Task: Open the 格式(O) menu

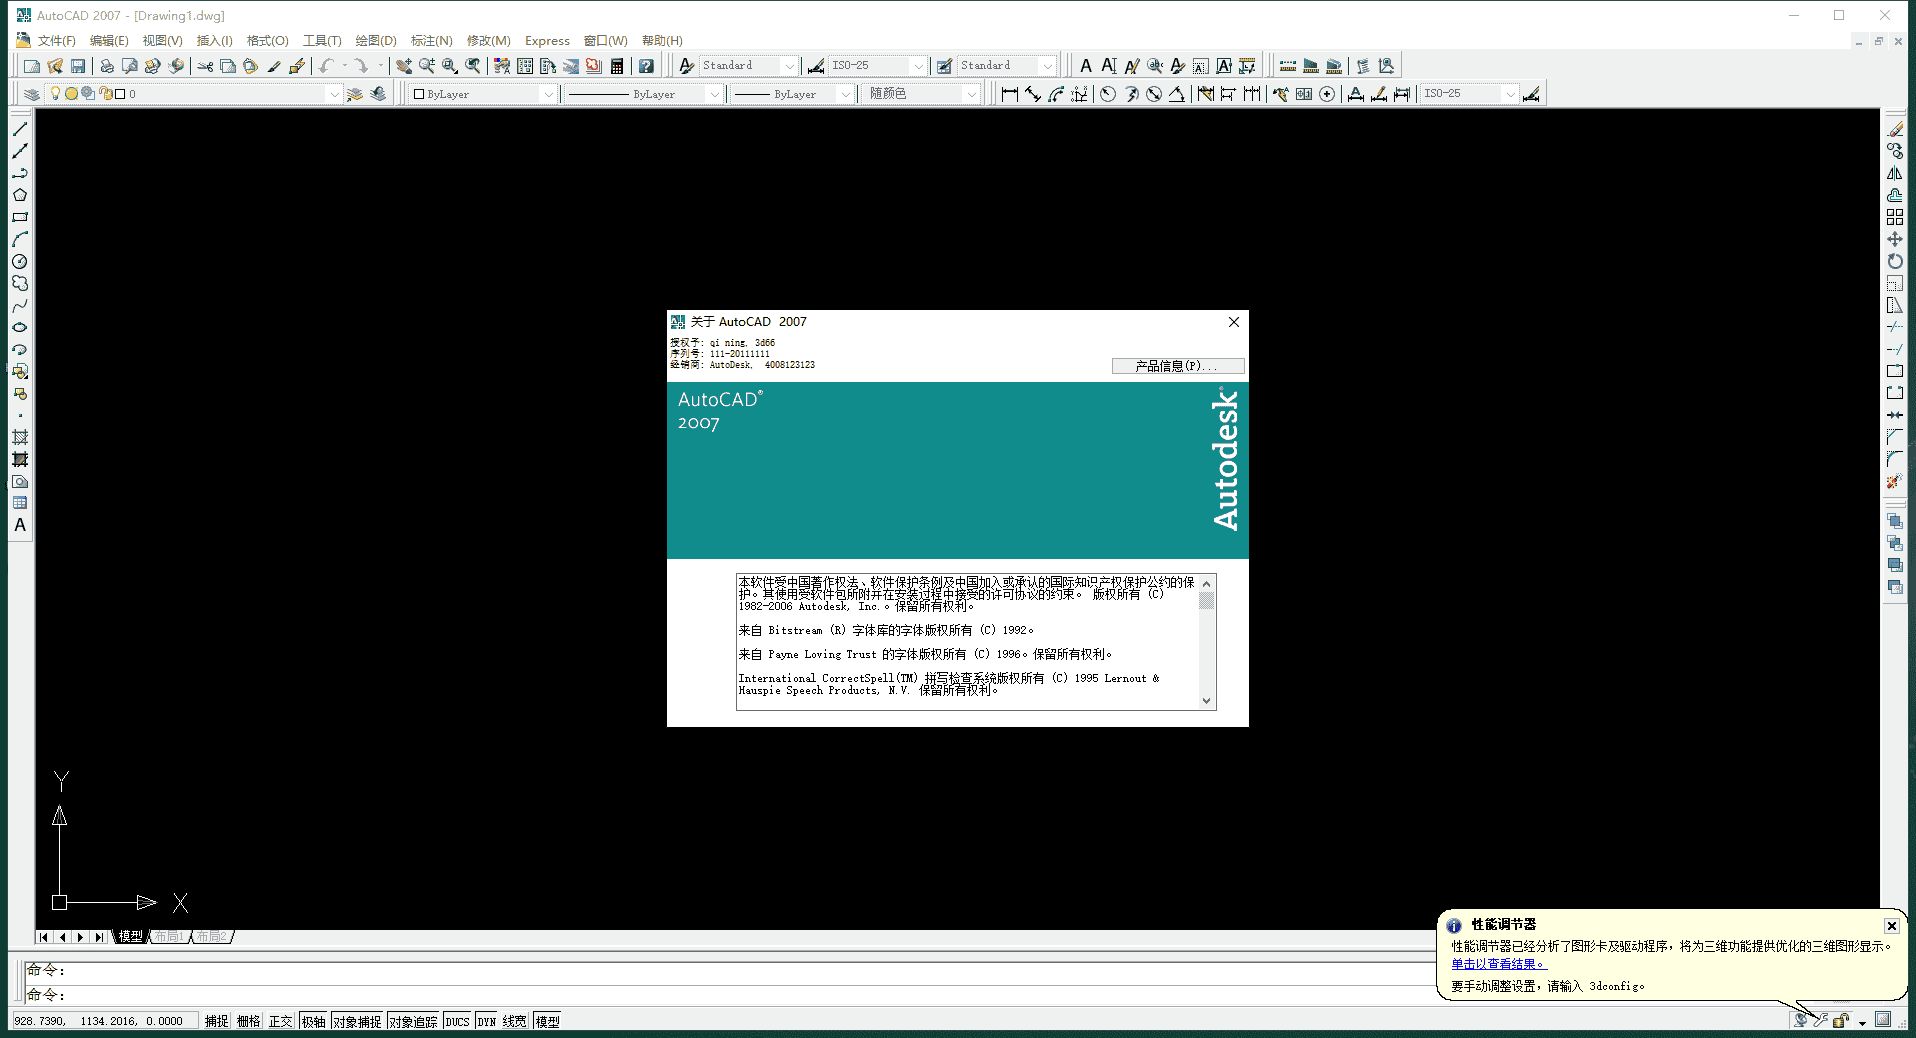Action: pyautogui.click(x=267, y=41)
